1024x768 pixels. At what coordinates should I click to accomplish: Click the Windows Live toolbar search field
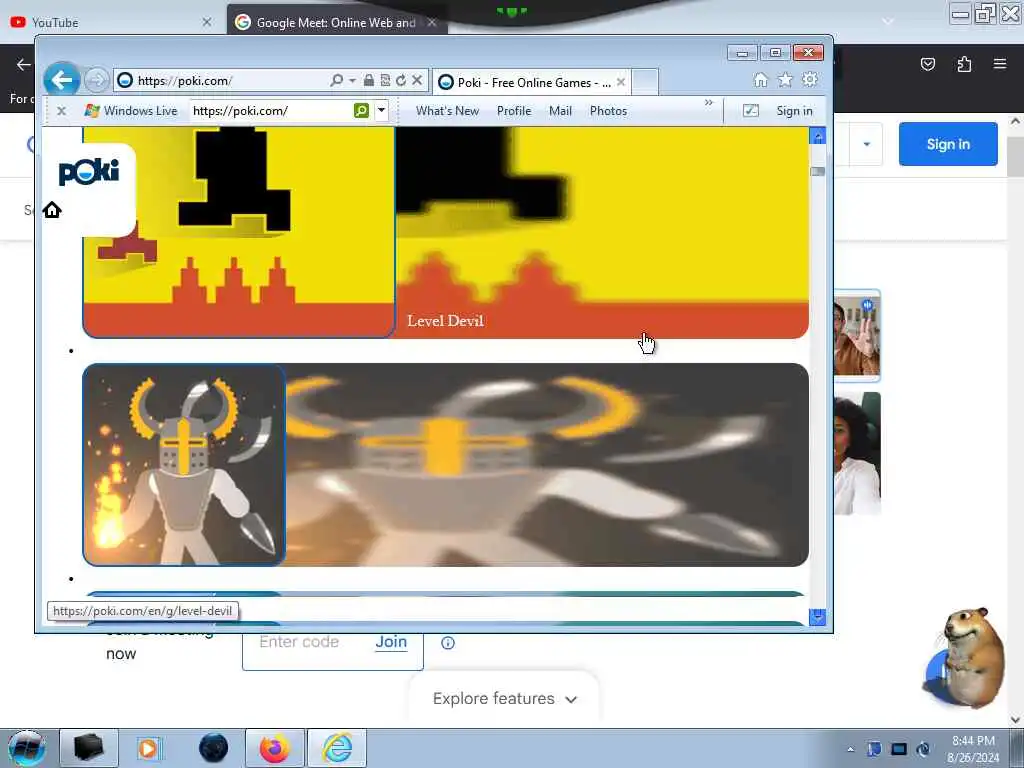(x=272, y=111)
